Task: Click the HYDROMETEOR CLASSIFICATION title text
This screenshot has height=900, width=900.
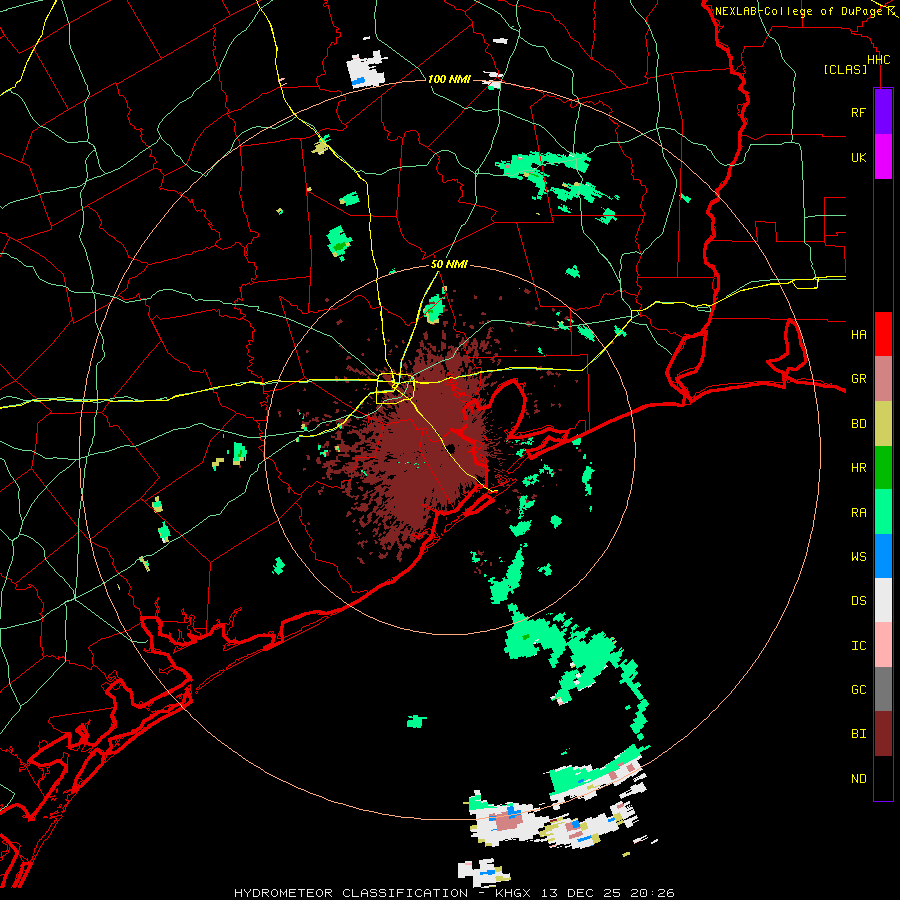Action: 351,893
